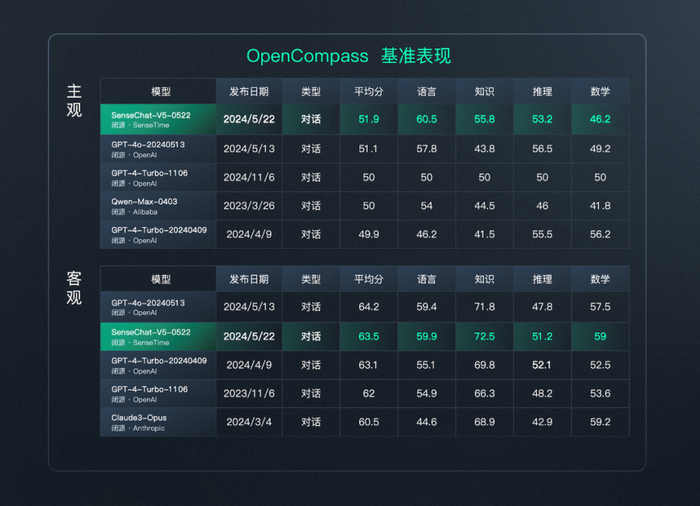Click the reasoning score 56.5
The width and height of the screenshot is (700, 506).
(x=542, y=149)
